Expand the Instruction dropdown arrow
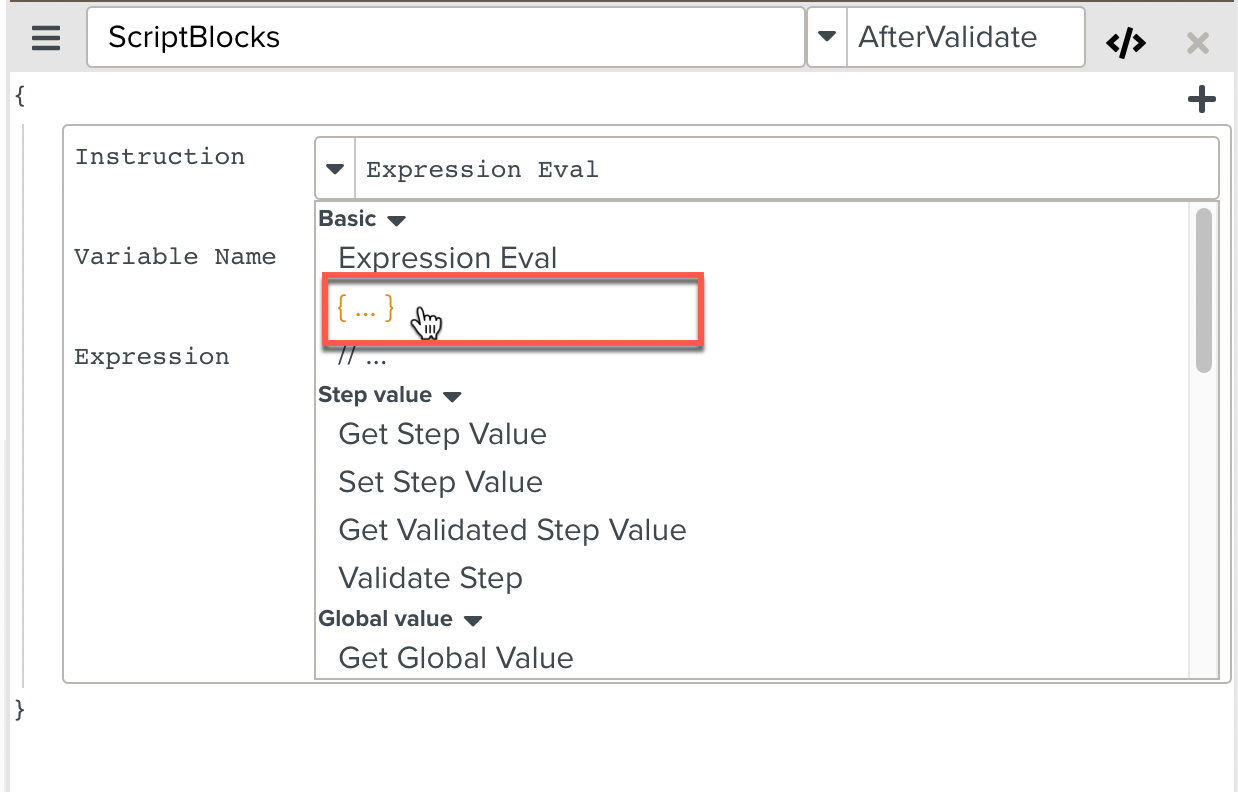 [335, 169]
